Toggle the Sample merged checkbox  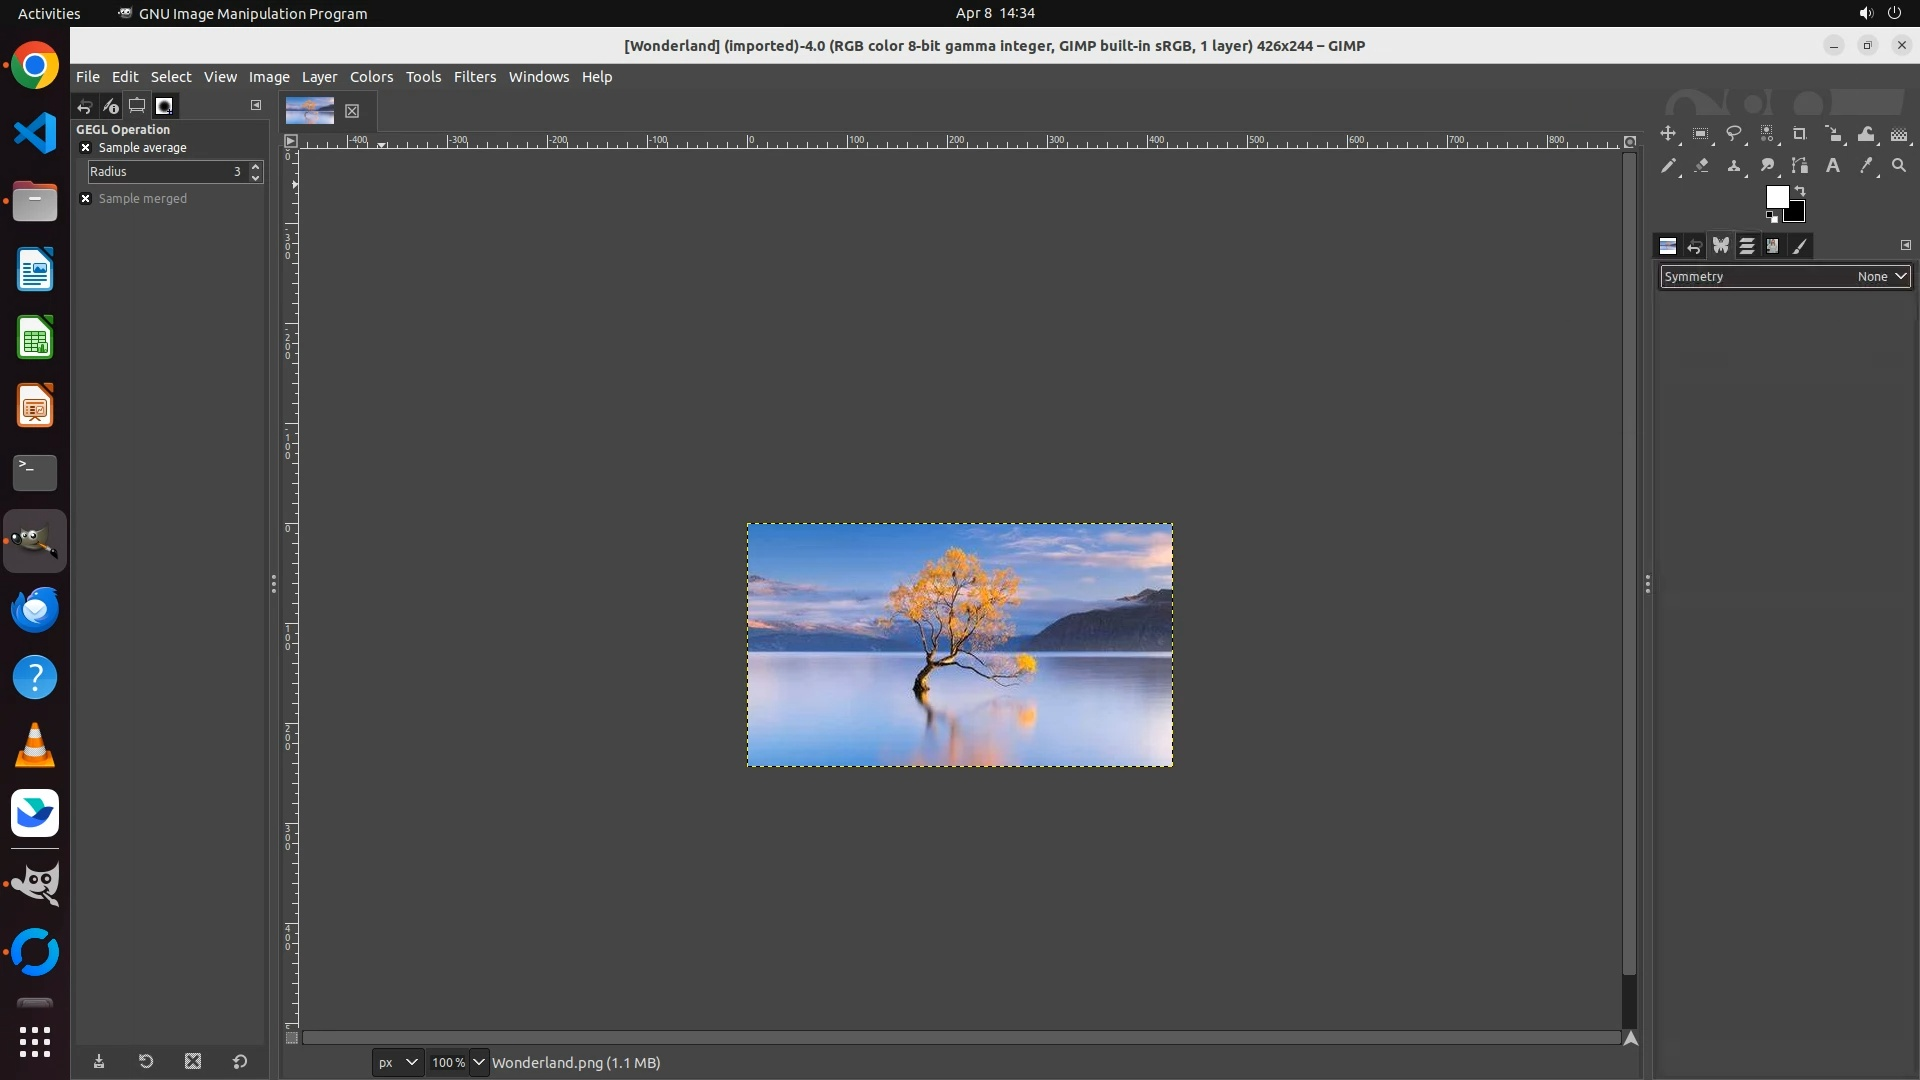[86, 199]
